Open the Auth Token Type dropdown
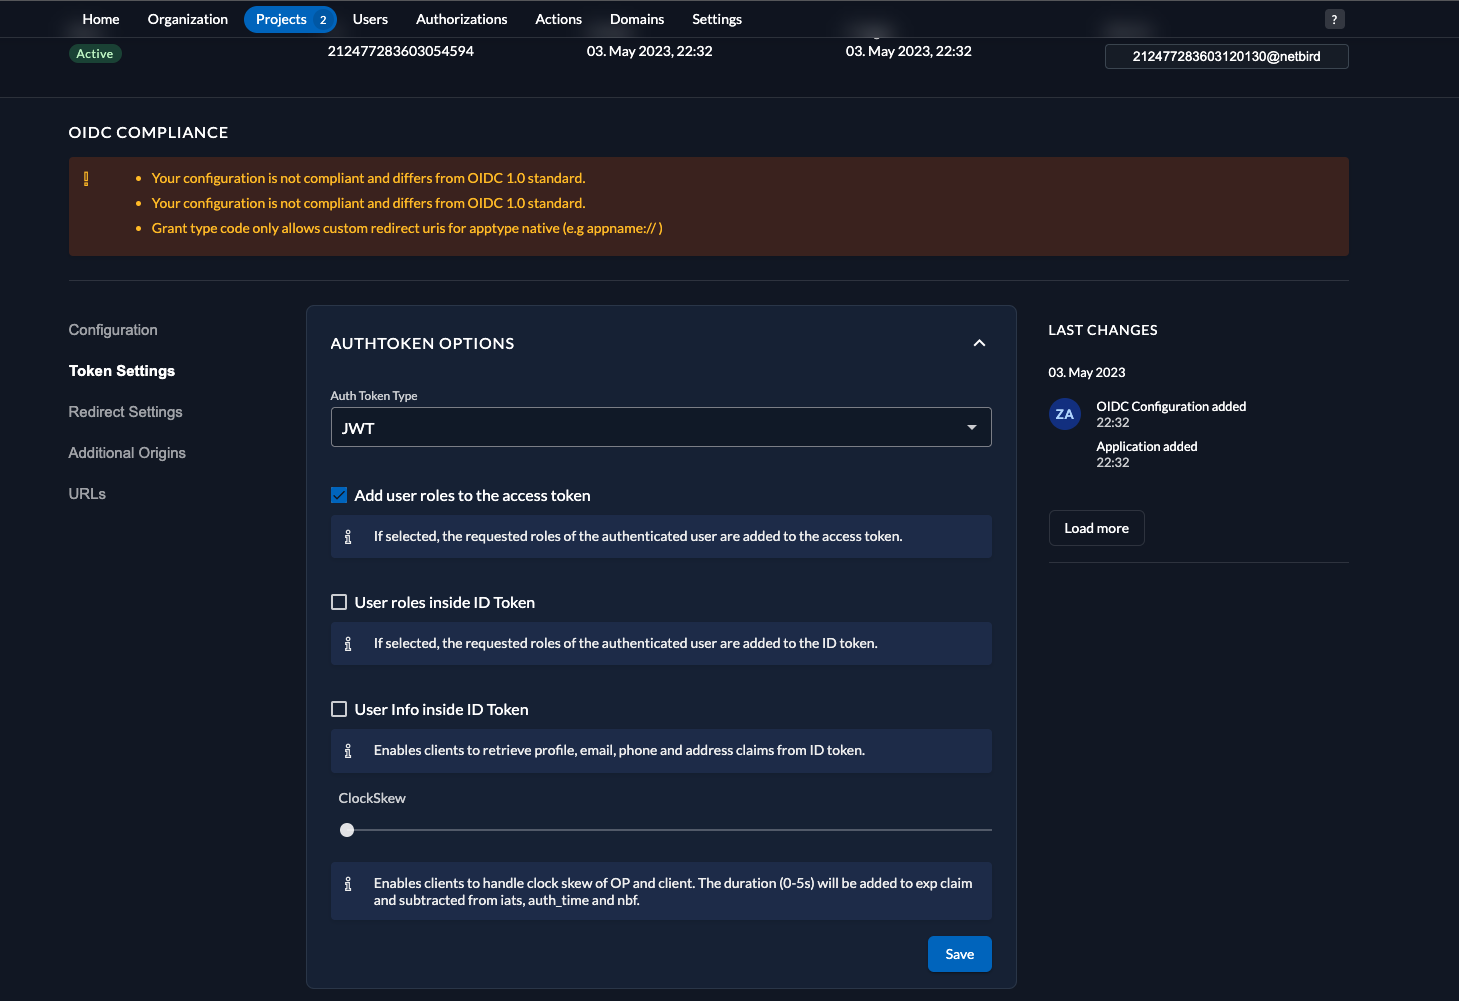 pos(660,427)
